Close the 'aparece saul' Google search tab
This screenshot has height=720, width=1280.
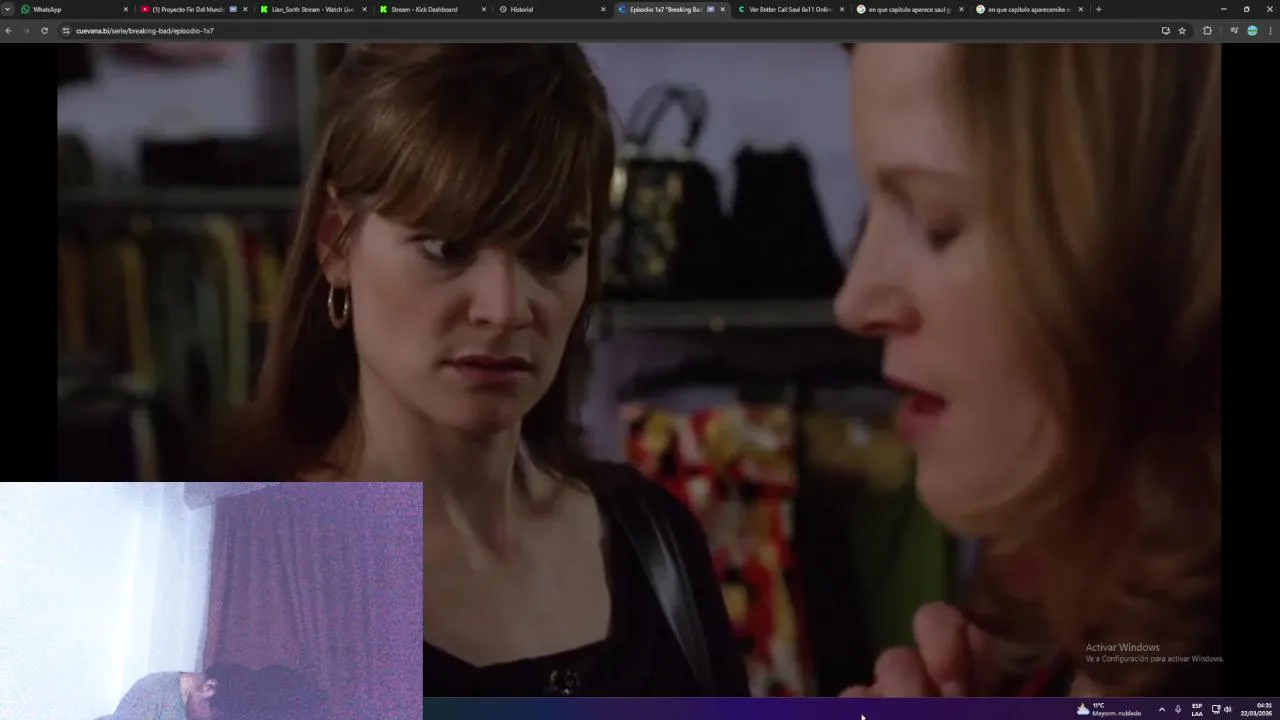point(961,9)
